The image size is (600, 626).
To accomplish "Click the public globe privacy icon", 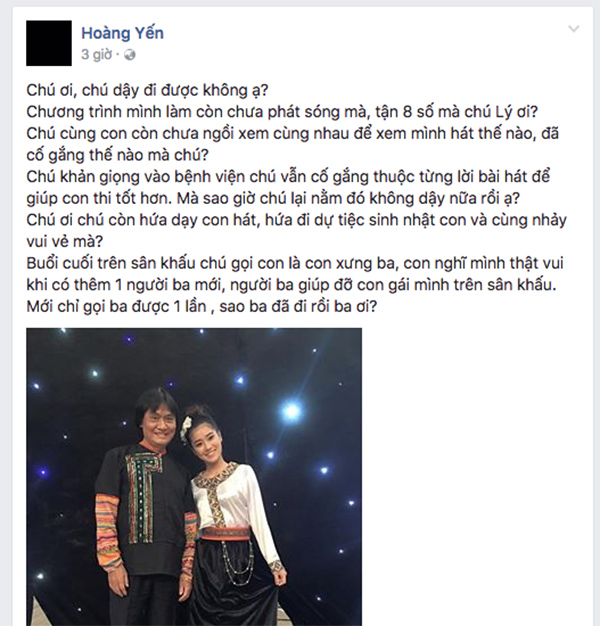I will pos(130,55).
